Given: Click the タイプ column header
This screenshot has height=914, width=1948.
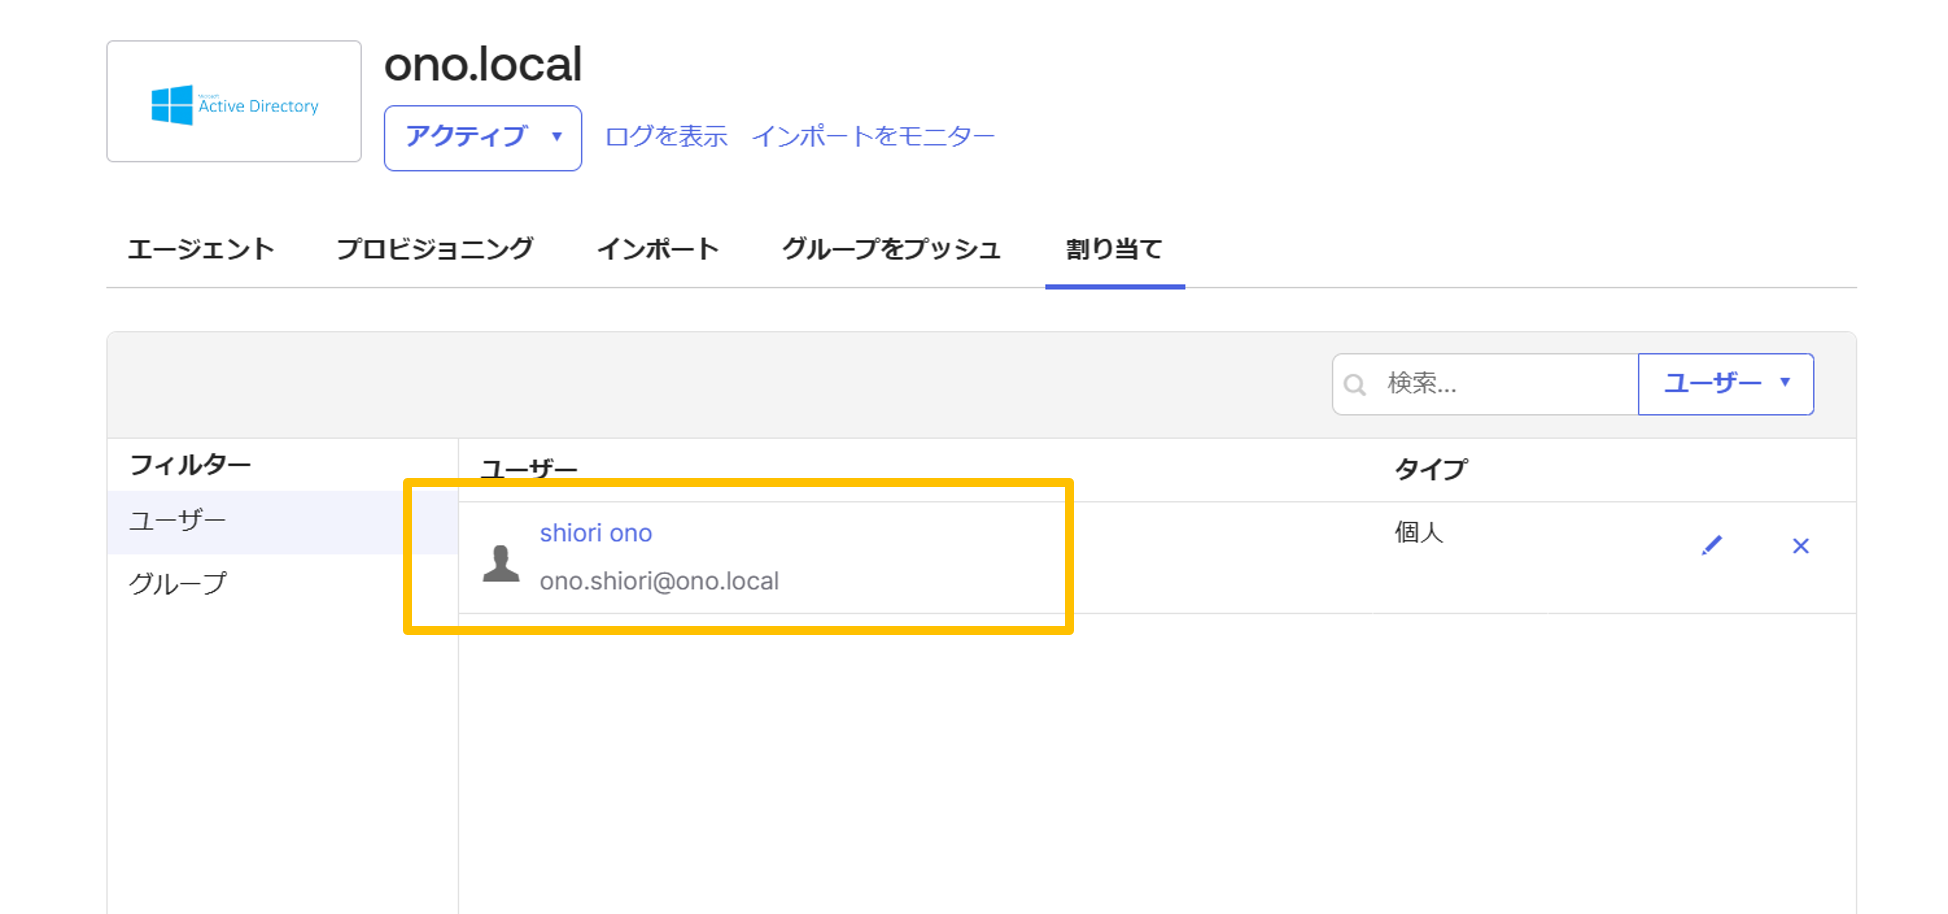Looking at the screenshot, I should click(x=1431, y=469).
